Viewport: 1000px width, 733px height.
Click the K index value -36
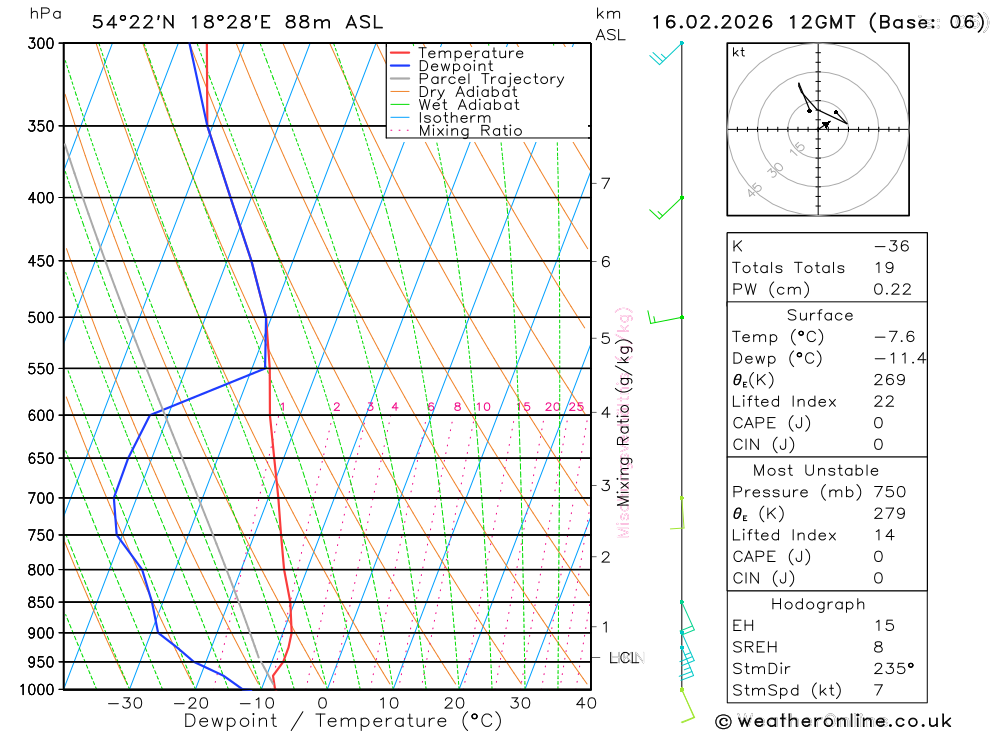click(892, 246)
